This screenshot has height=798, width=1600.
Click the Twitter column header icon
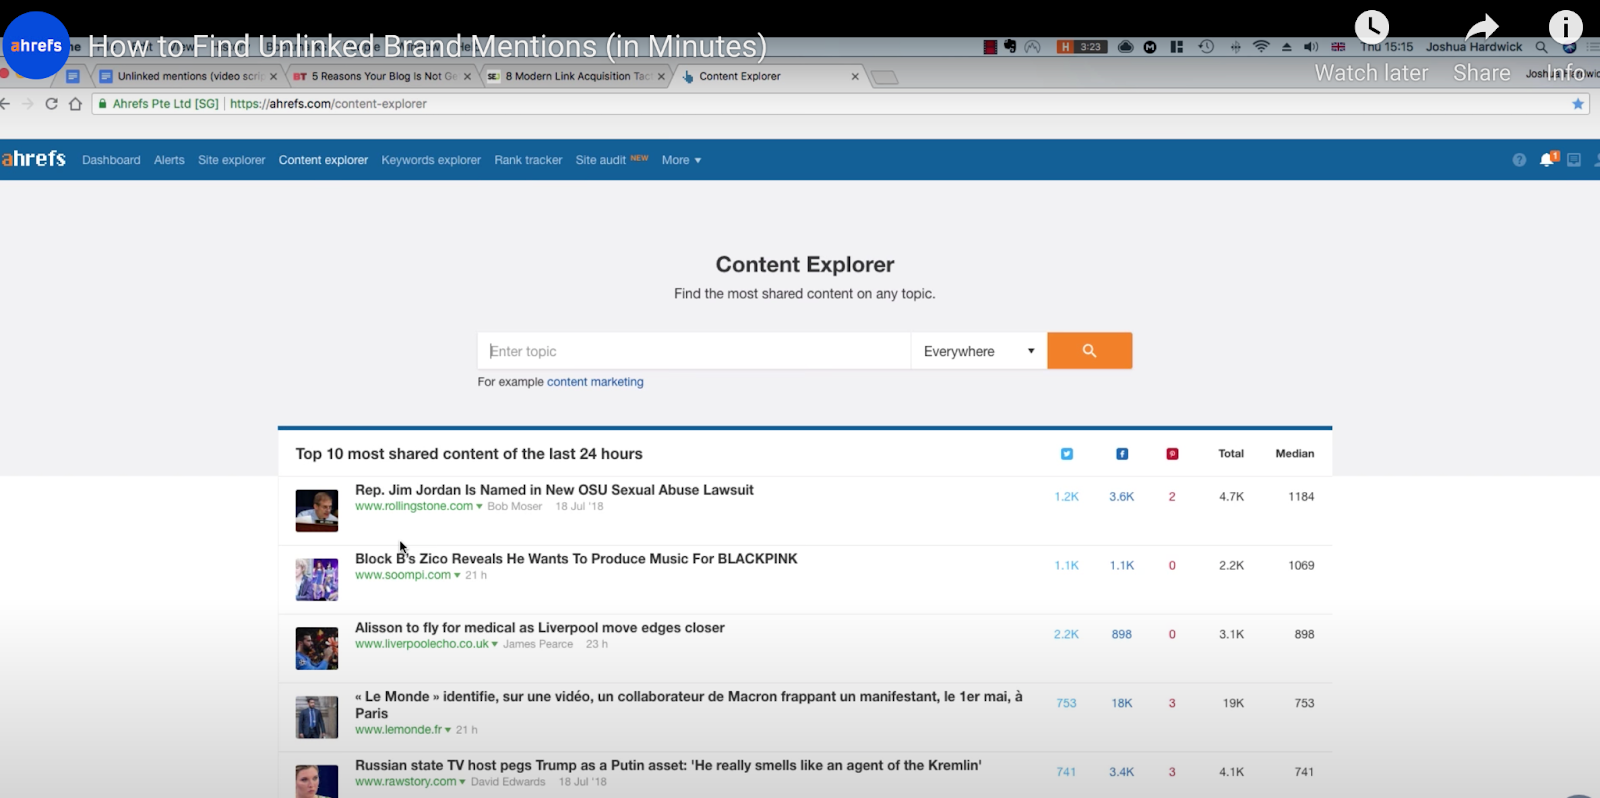1067,454
